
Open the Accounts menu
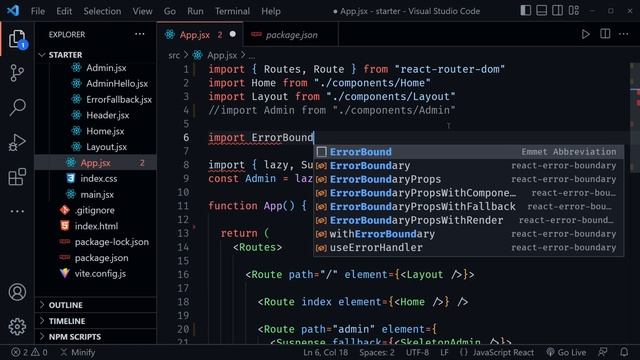click(17, 292)
